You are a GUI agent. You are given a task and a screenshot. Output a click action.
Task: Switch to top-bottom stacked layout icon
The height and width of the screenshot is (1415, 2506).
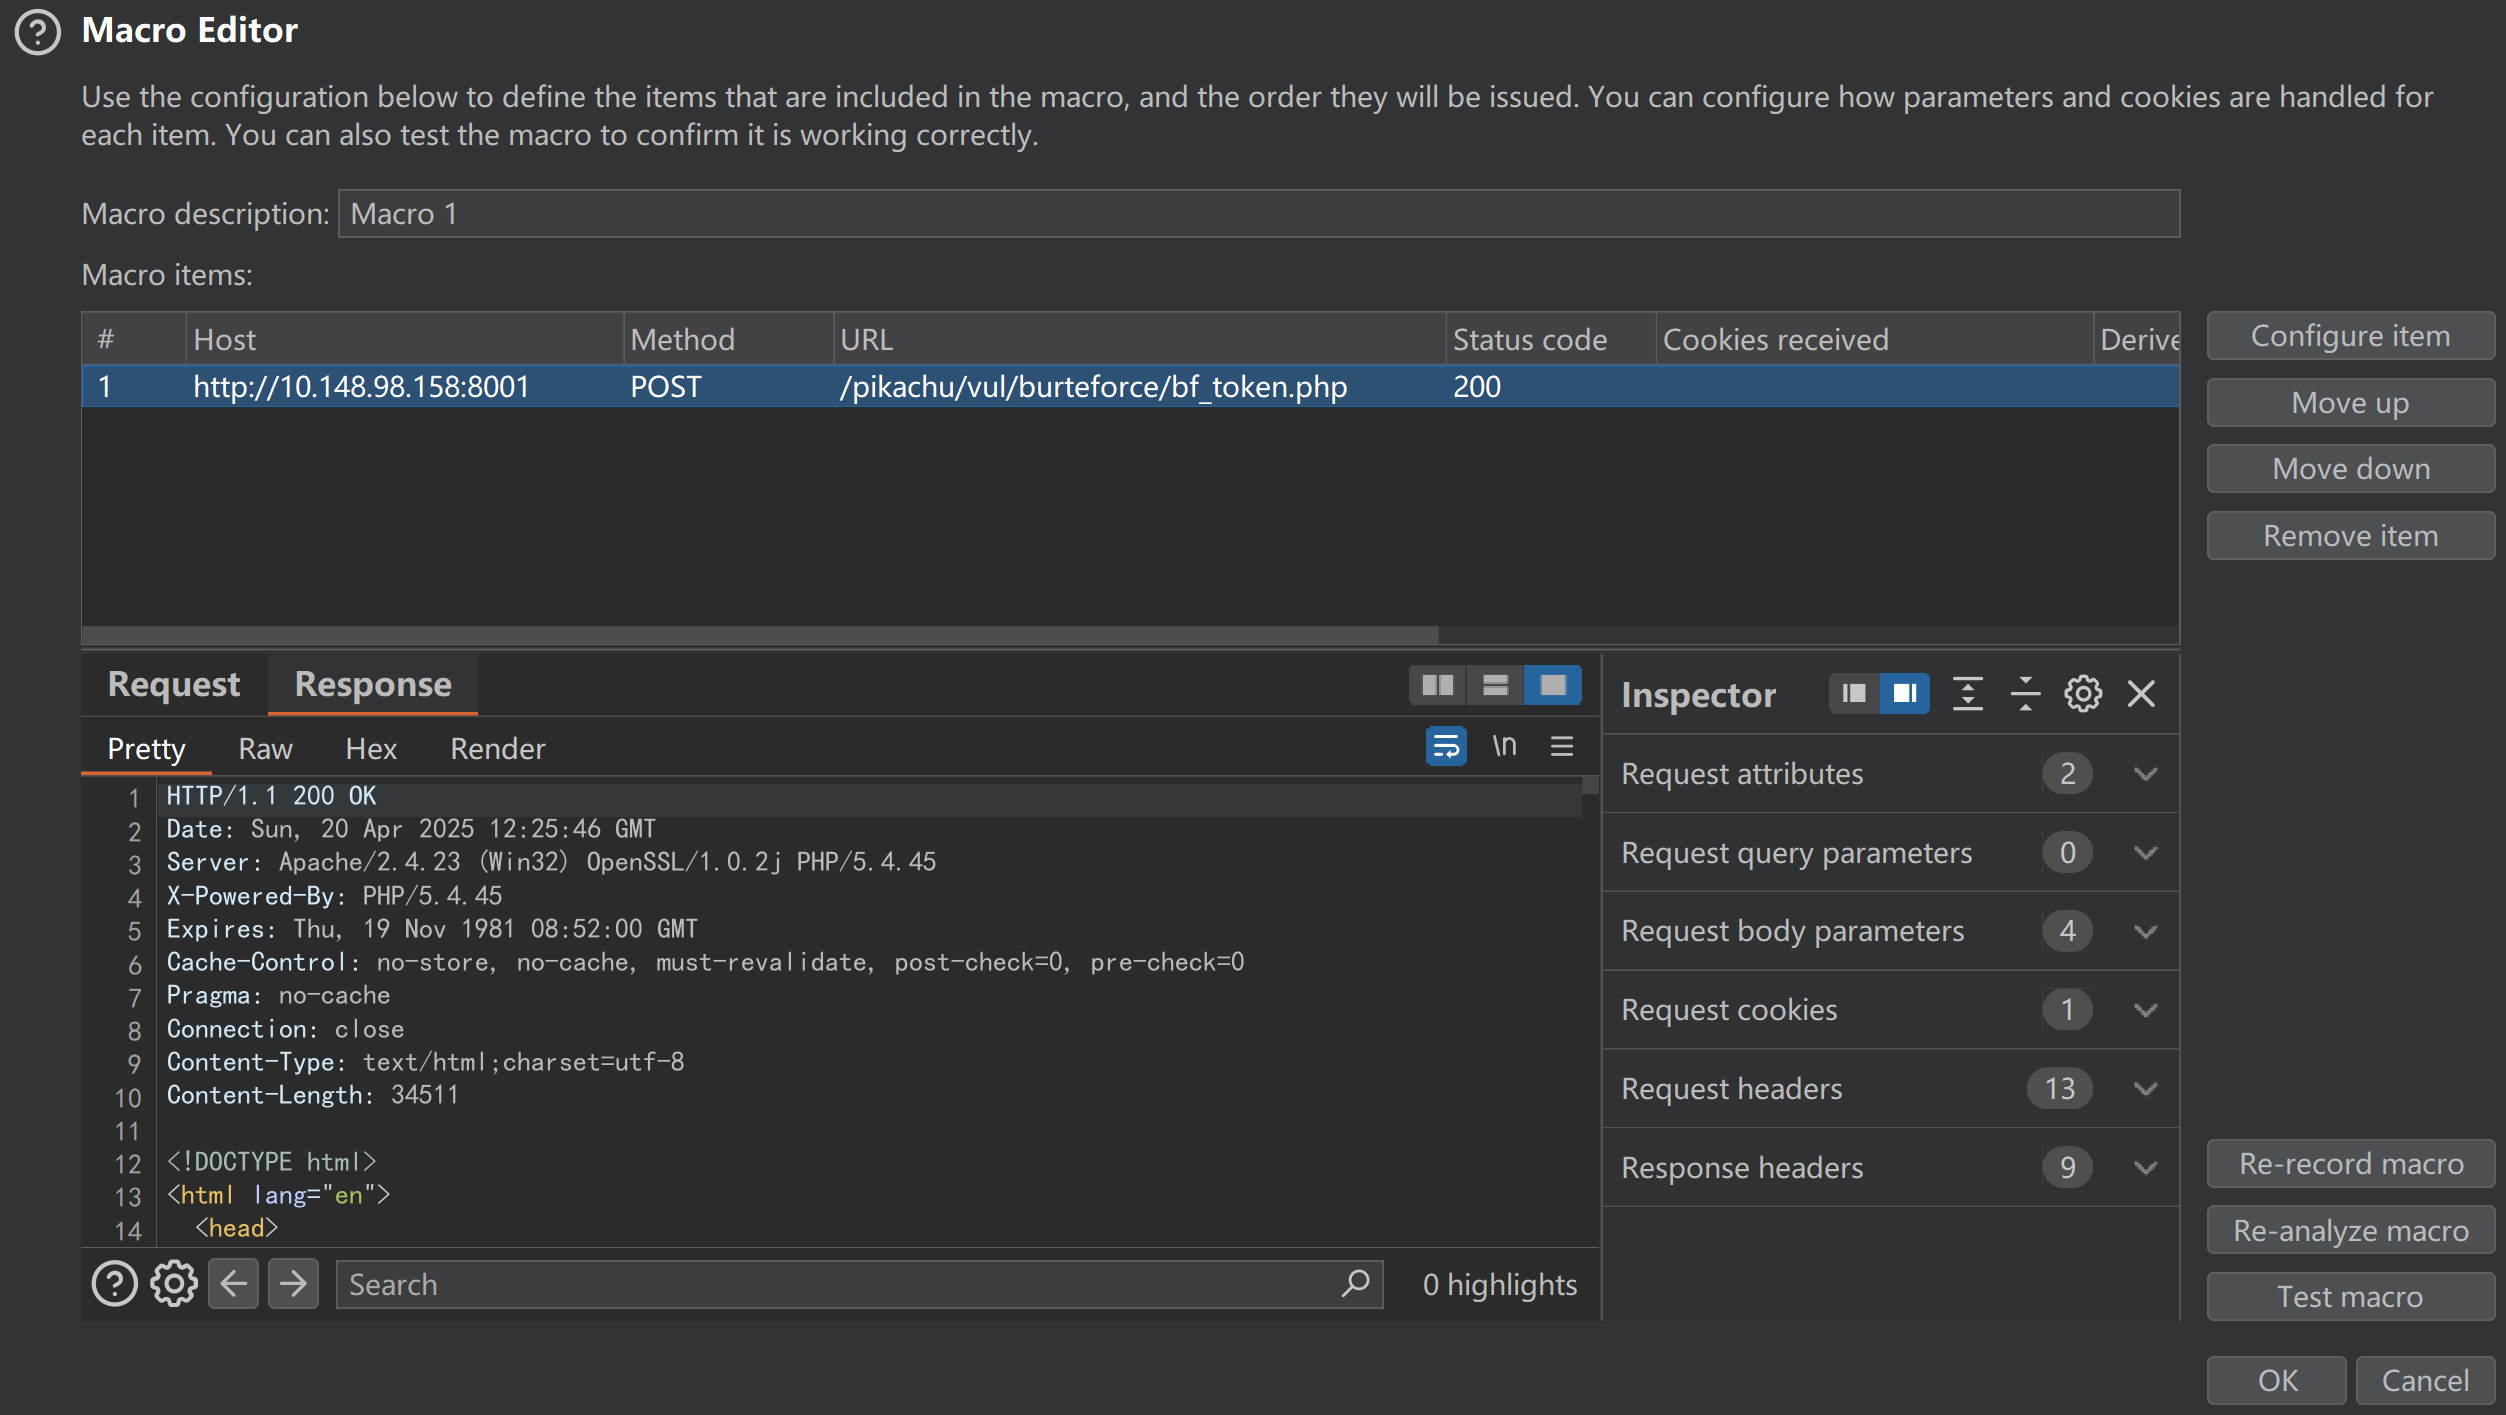coord(1495,685)
